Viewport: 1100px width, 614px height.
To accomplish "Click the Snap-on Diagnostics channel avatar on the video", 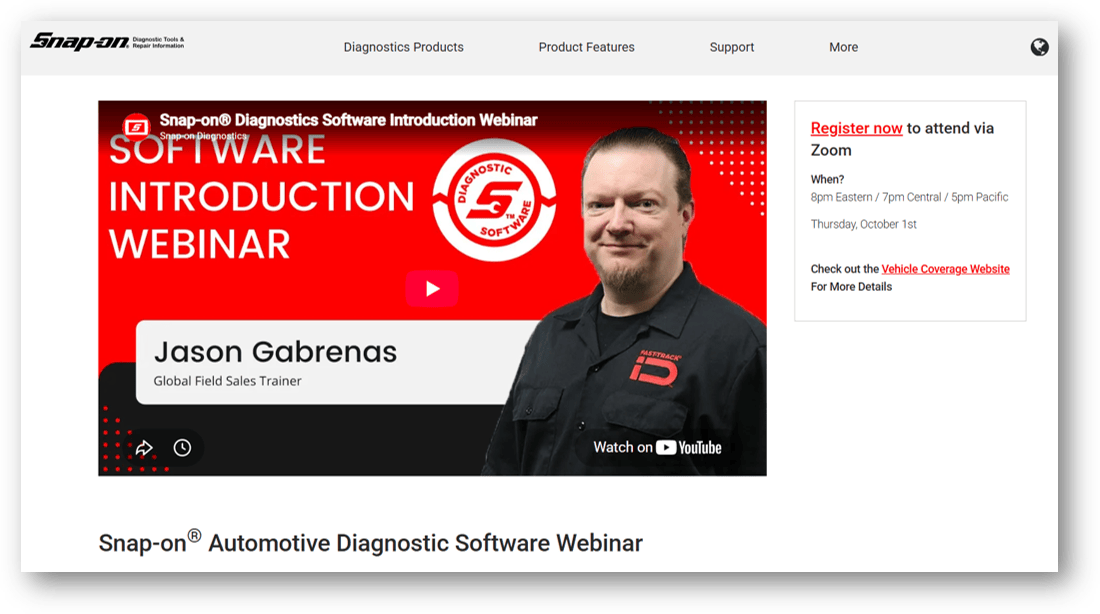I will coord(136,127).
